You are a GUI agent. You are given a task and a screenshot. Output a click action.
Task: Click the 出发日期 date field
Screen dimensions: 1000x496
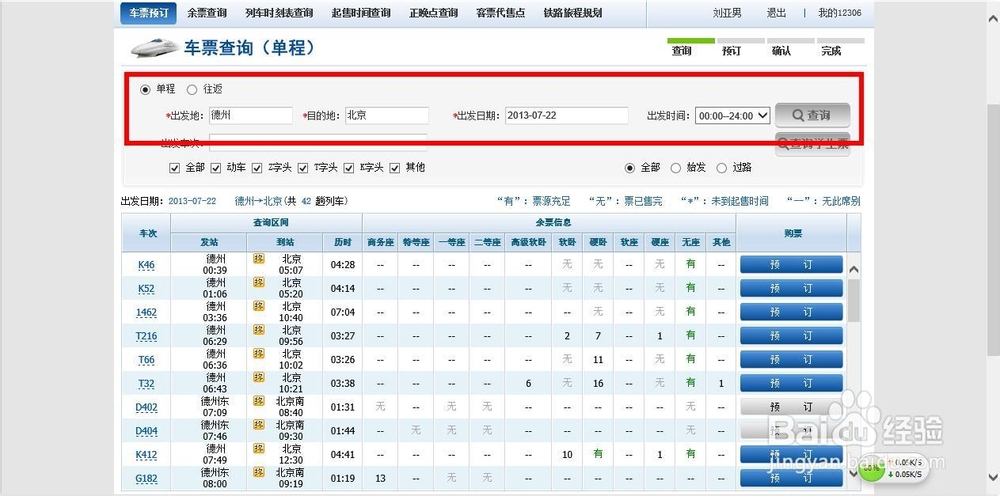click(x=567, y=115)
